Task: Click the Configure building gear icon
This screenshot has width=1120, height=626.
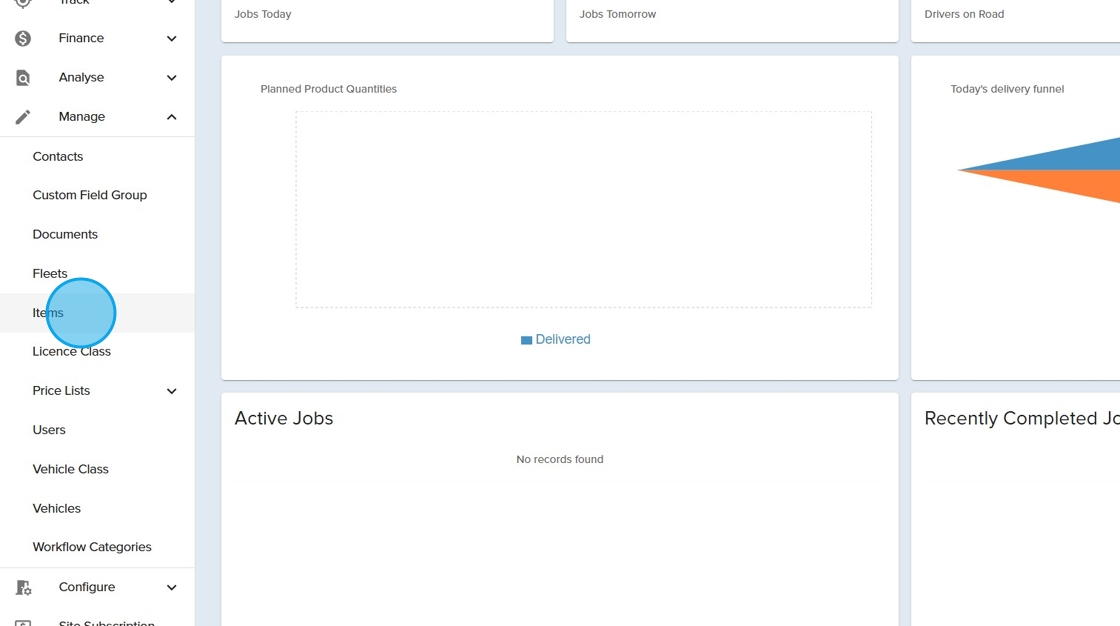Action: coord(23,587)
